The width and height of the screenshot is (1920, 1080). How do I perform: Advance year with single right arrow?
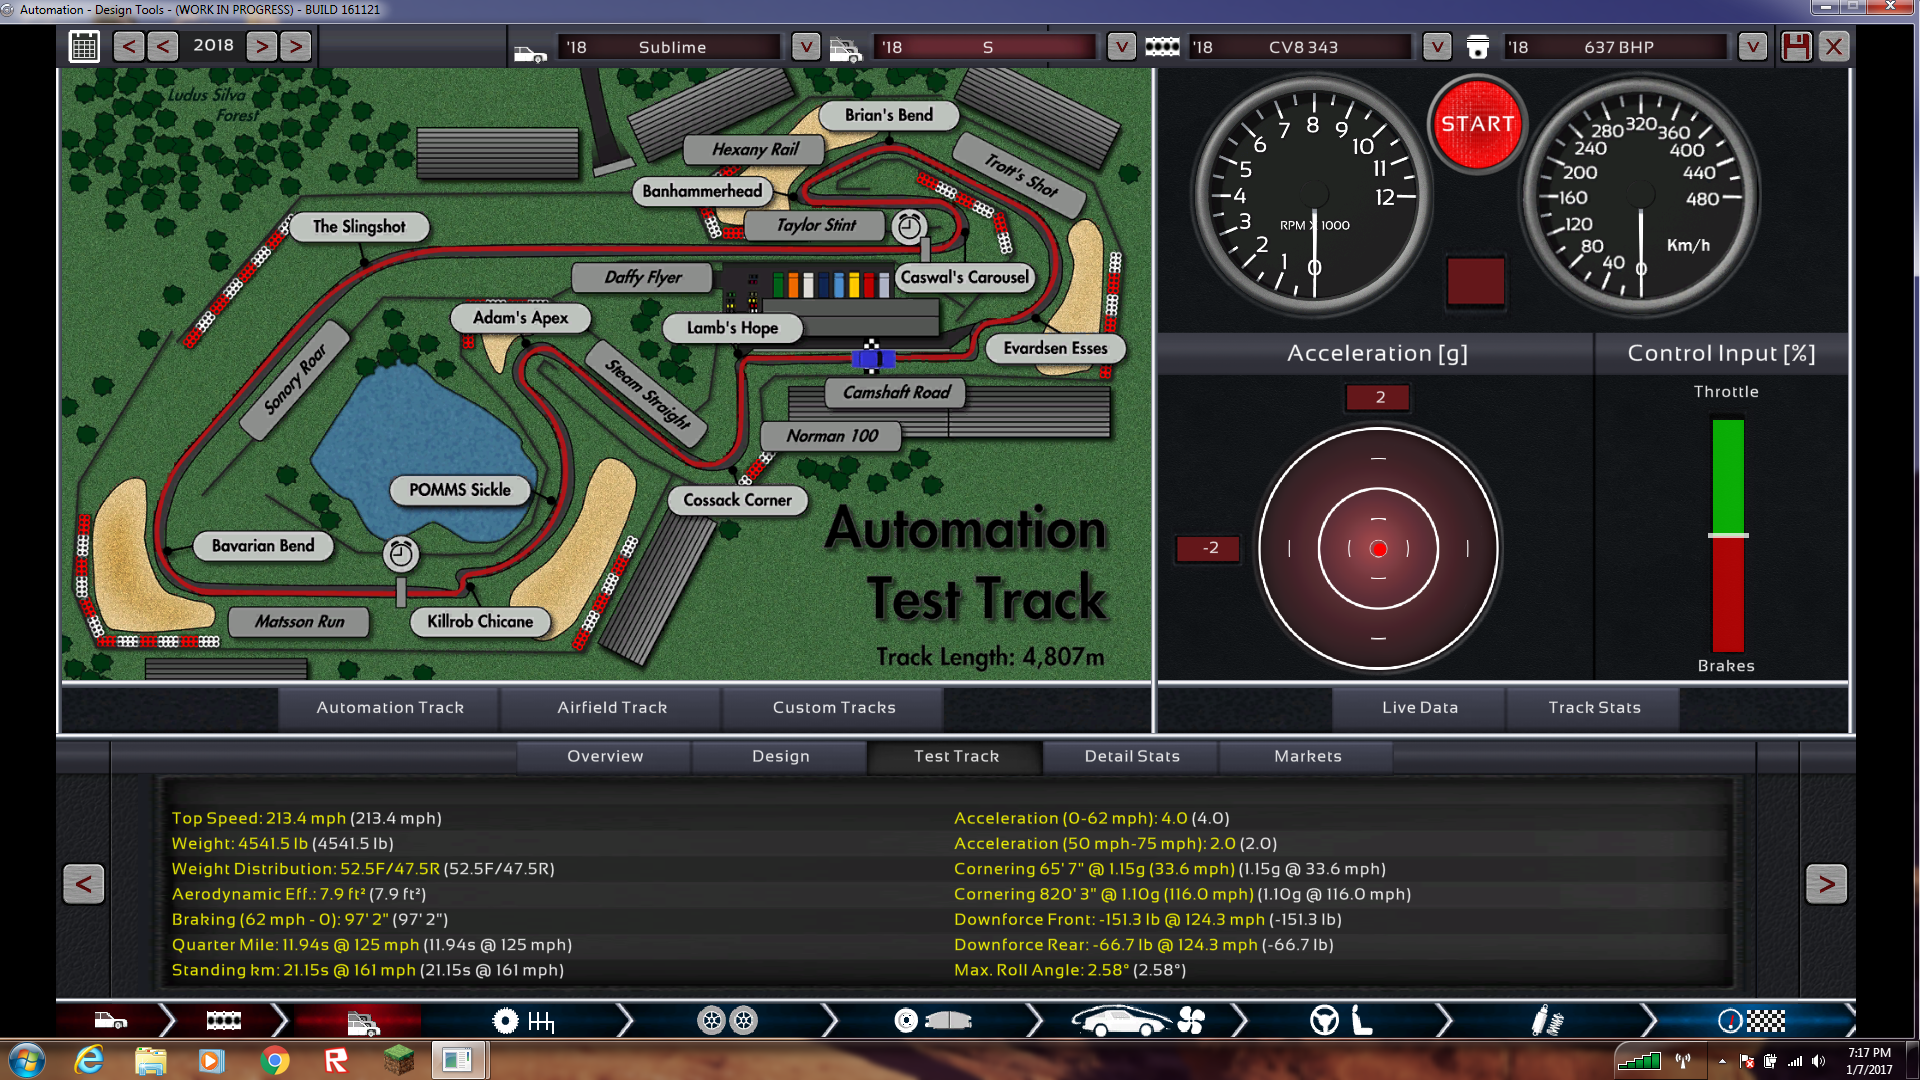click(261, 47)
